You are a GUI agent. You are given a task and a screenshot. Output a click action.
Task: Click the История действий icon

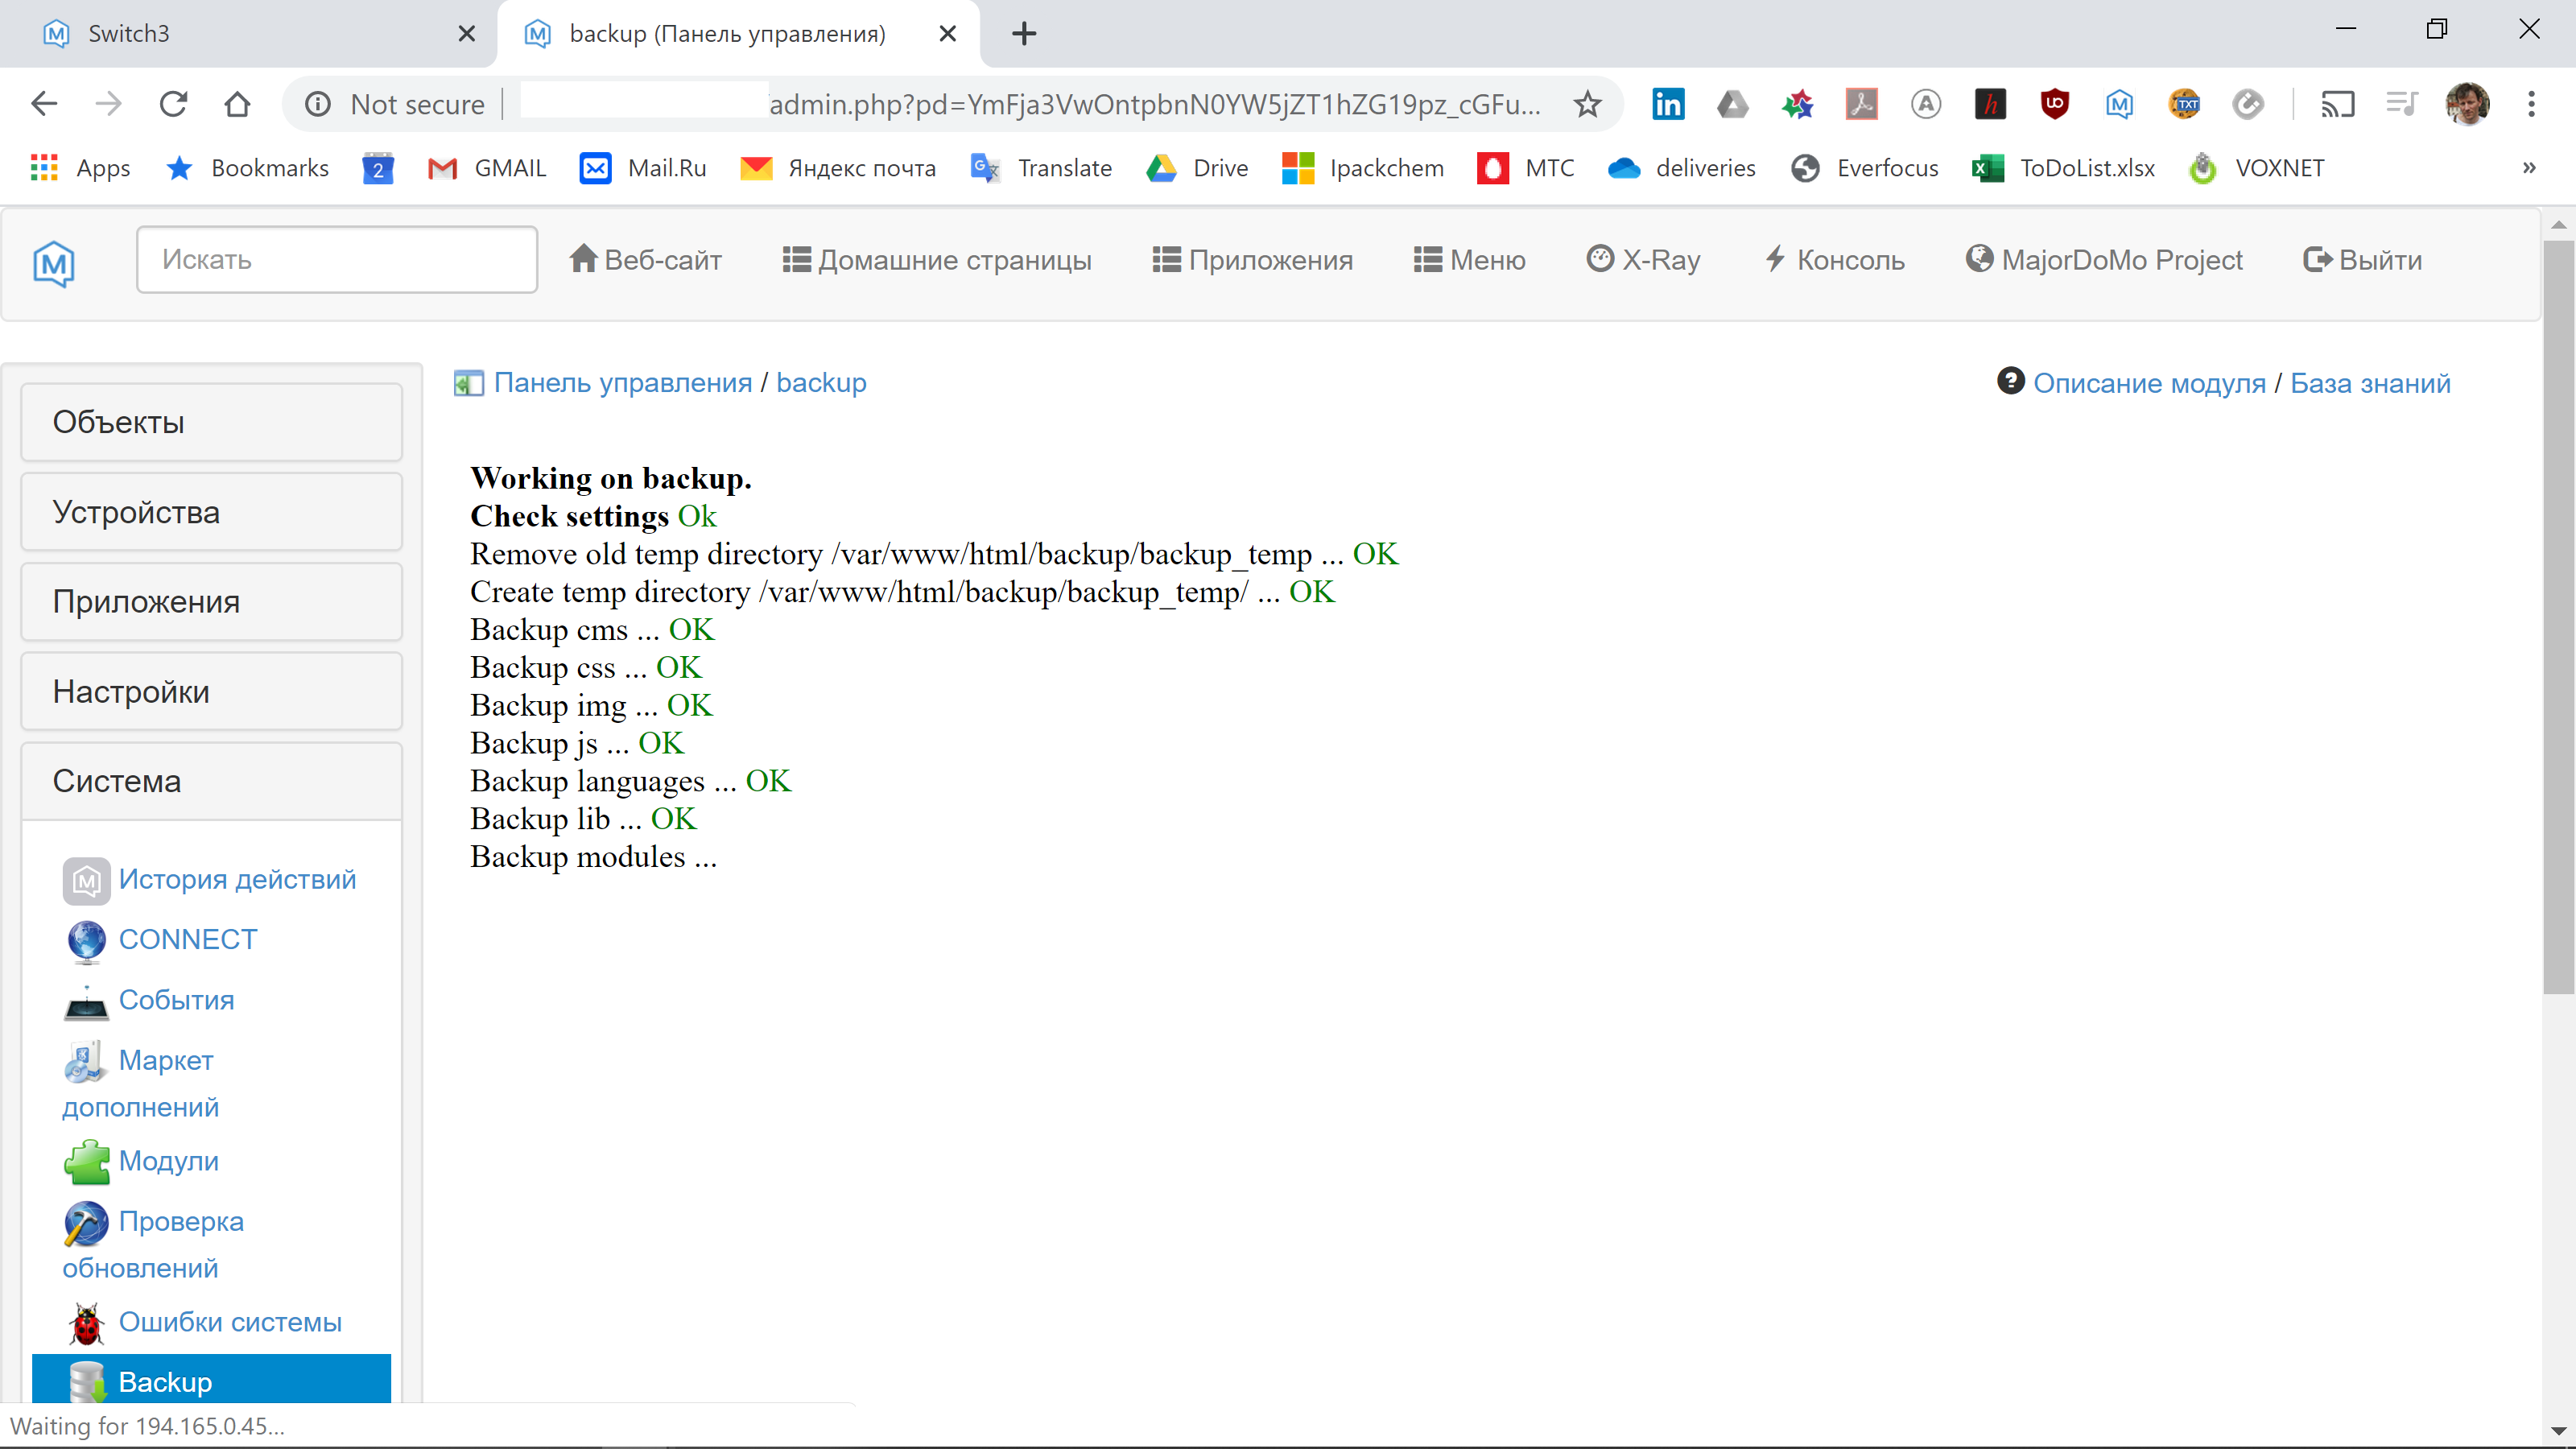[x=87, y=880]
